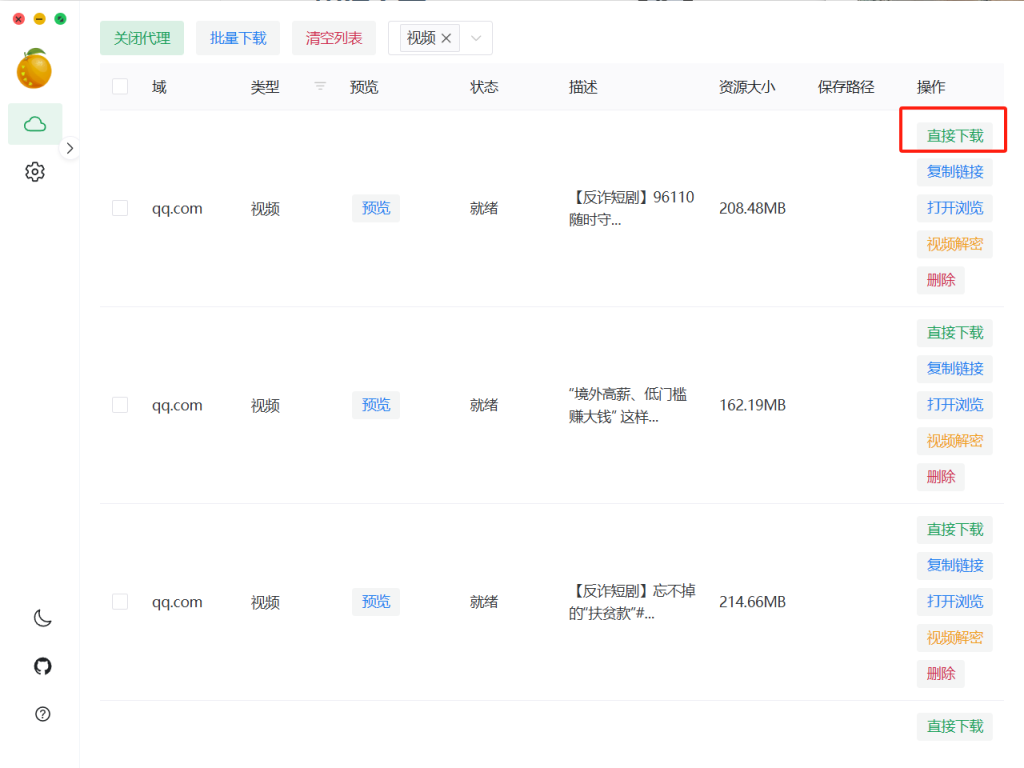Viewport: 1024px width, 768px height.
Task: Delete the 214.66MB video row
Action: [x=940, y=673]
